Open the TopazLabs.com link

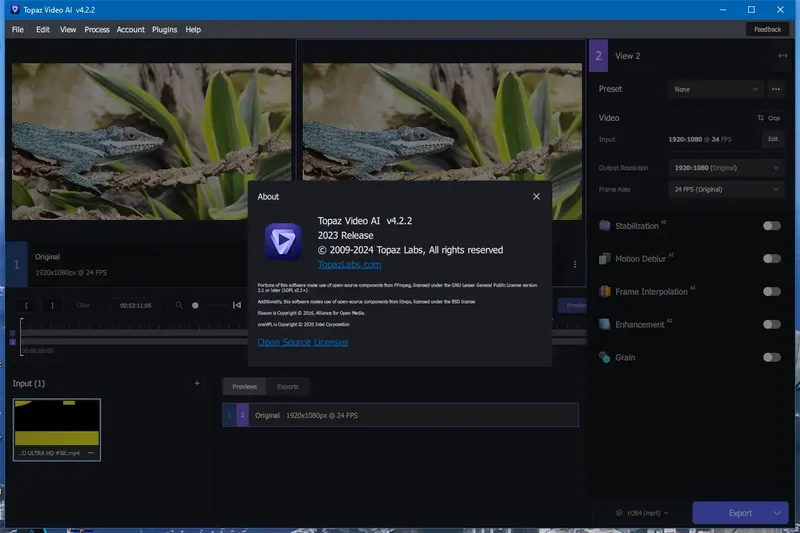349,264
